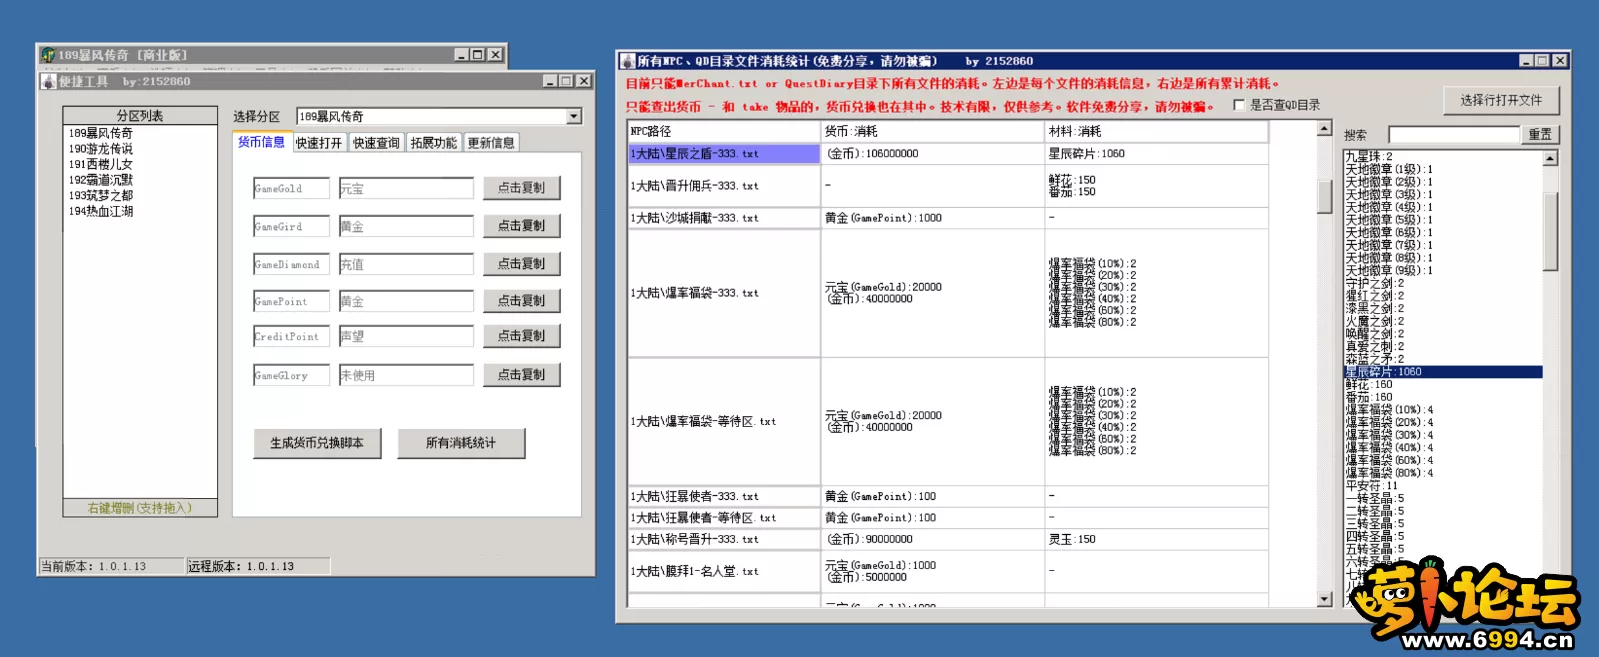Select 星辰碎片:1060 in totals list

(1443, 372)
